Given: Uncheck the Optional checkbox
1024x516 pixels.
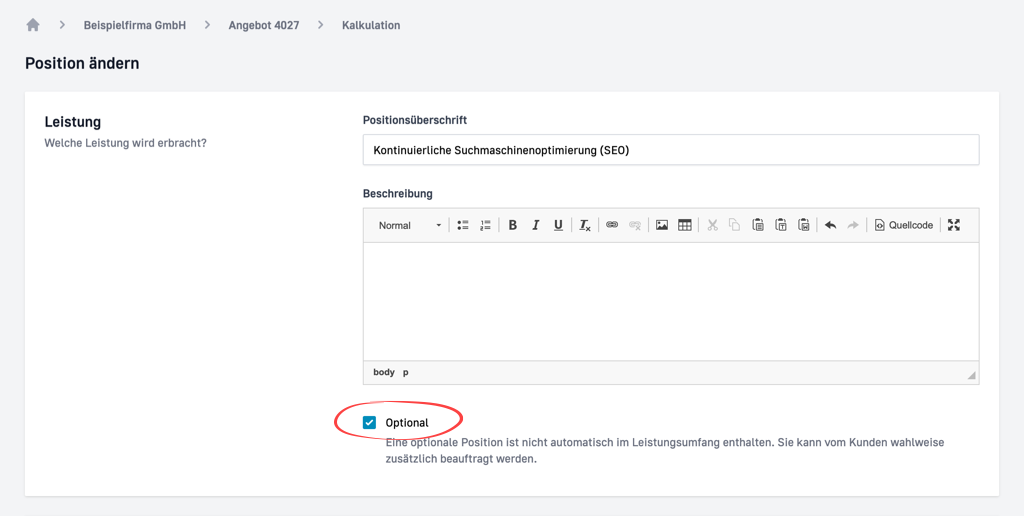Looking at the screenshot, I should 370,423.
